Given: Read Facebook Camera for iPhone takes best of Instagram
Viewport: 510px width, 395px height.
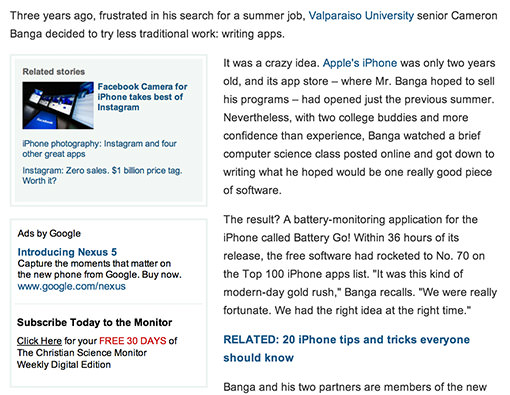Looking at the screenshot, I should click(x=142, y=97).
